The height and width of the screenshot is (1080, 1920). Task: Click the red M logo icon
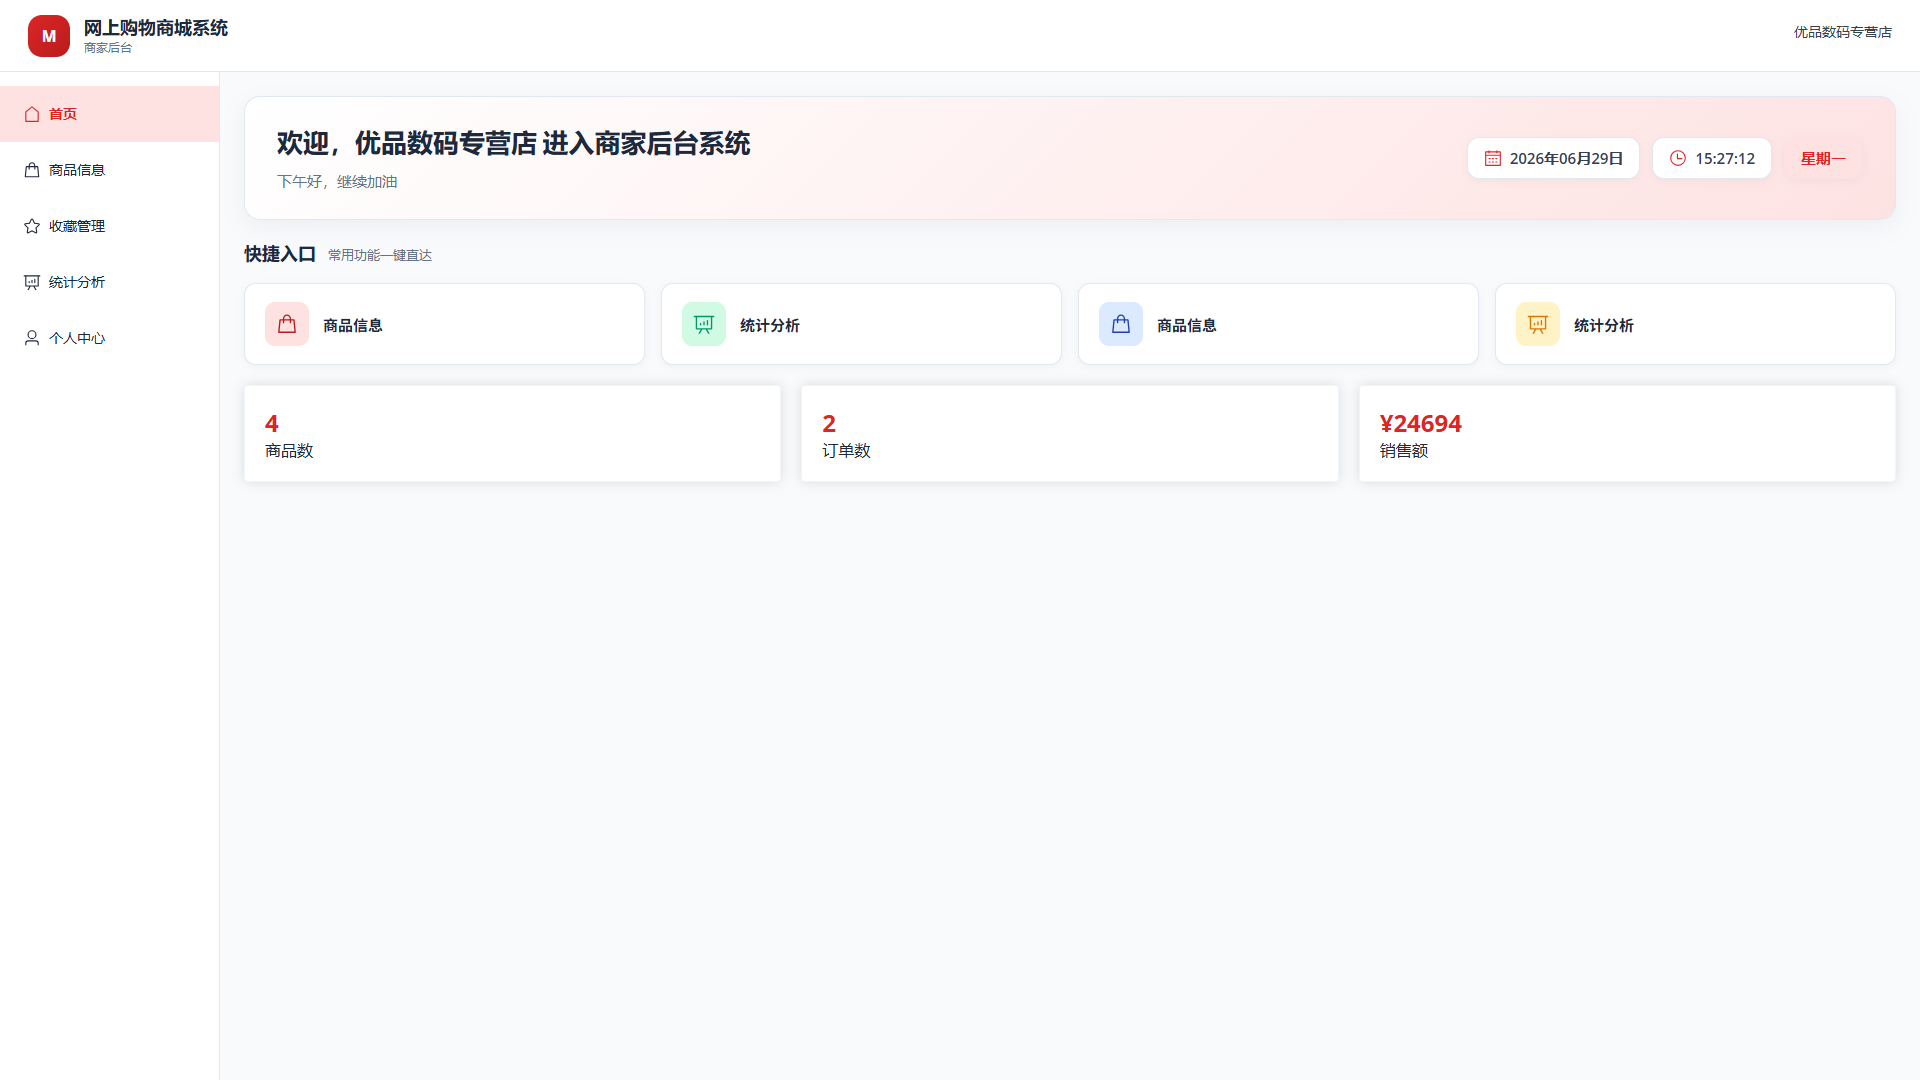pyautogui.click(x=48, y=36)
